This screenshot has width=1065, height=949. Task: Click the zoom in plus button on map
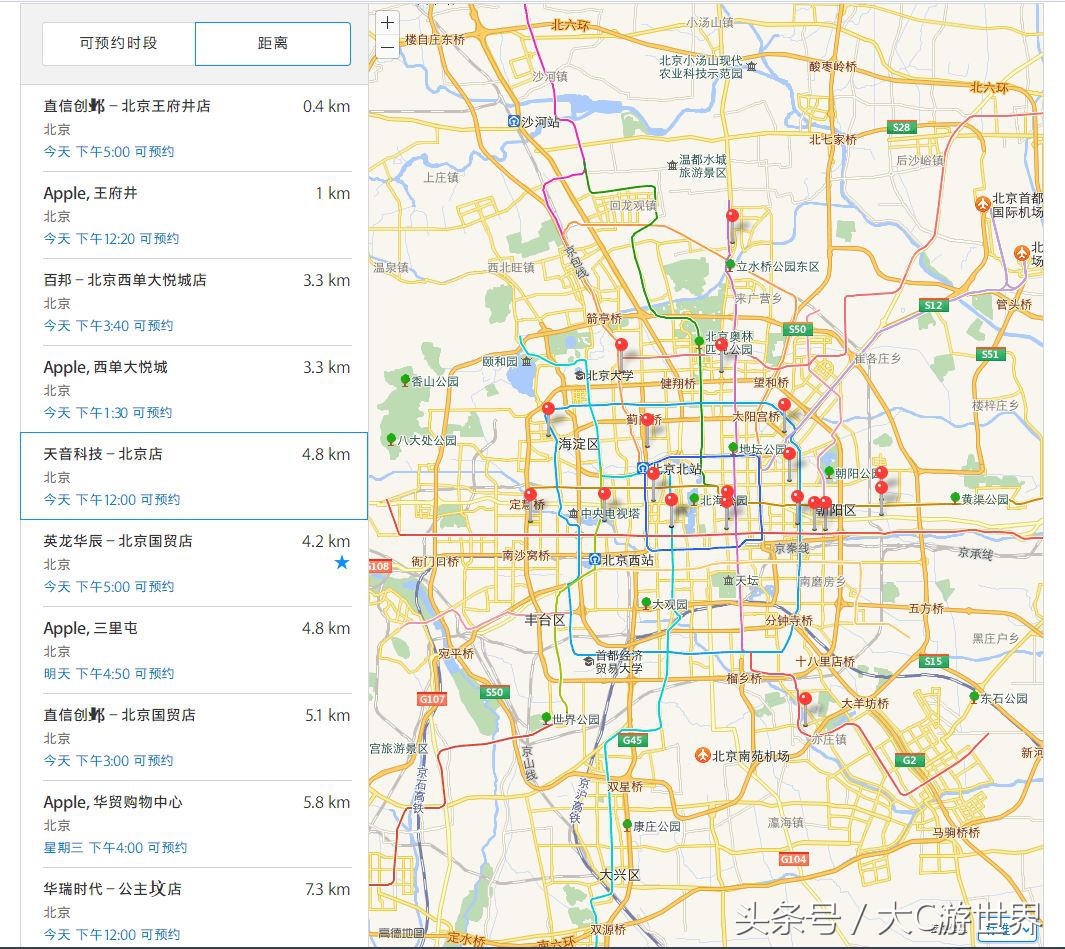point(387,22)
